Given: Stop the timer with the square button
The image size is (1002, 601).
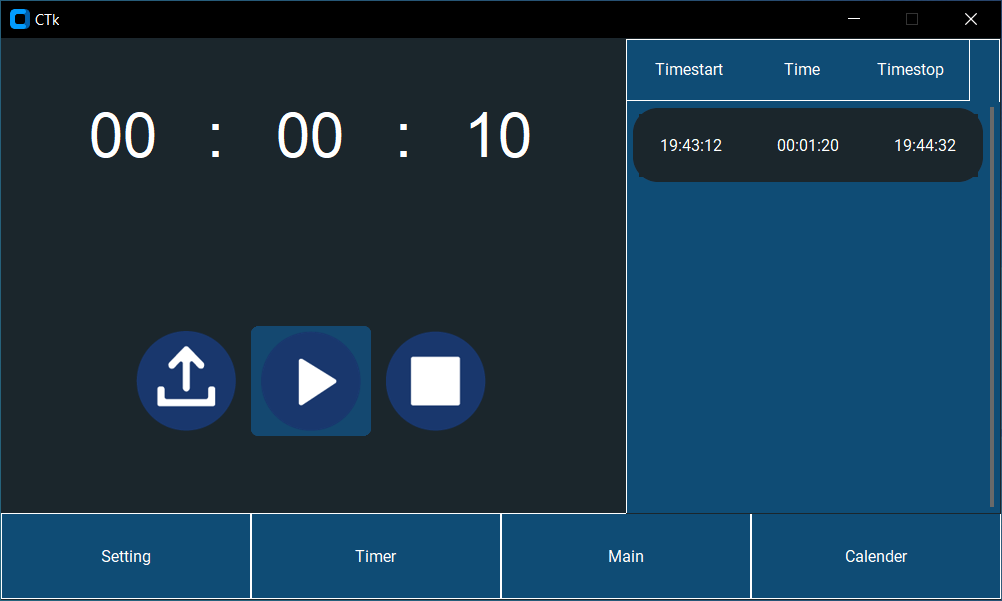Looking at the screenshot, I should (x=435, y=381).
